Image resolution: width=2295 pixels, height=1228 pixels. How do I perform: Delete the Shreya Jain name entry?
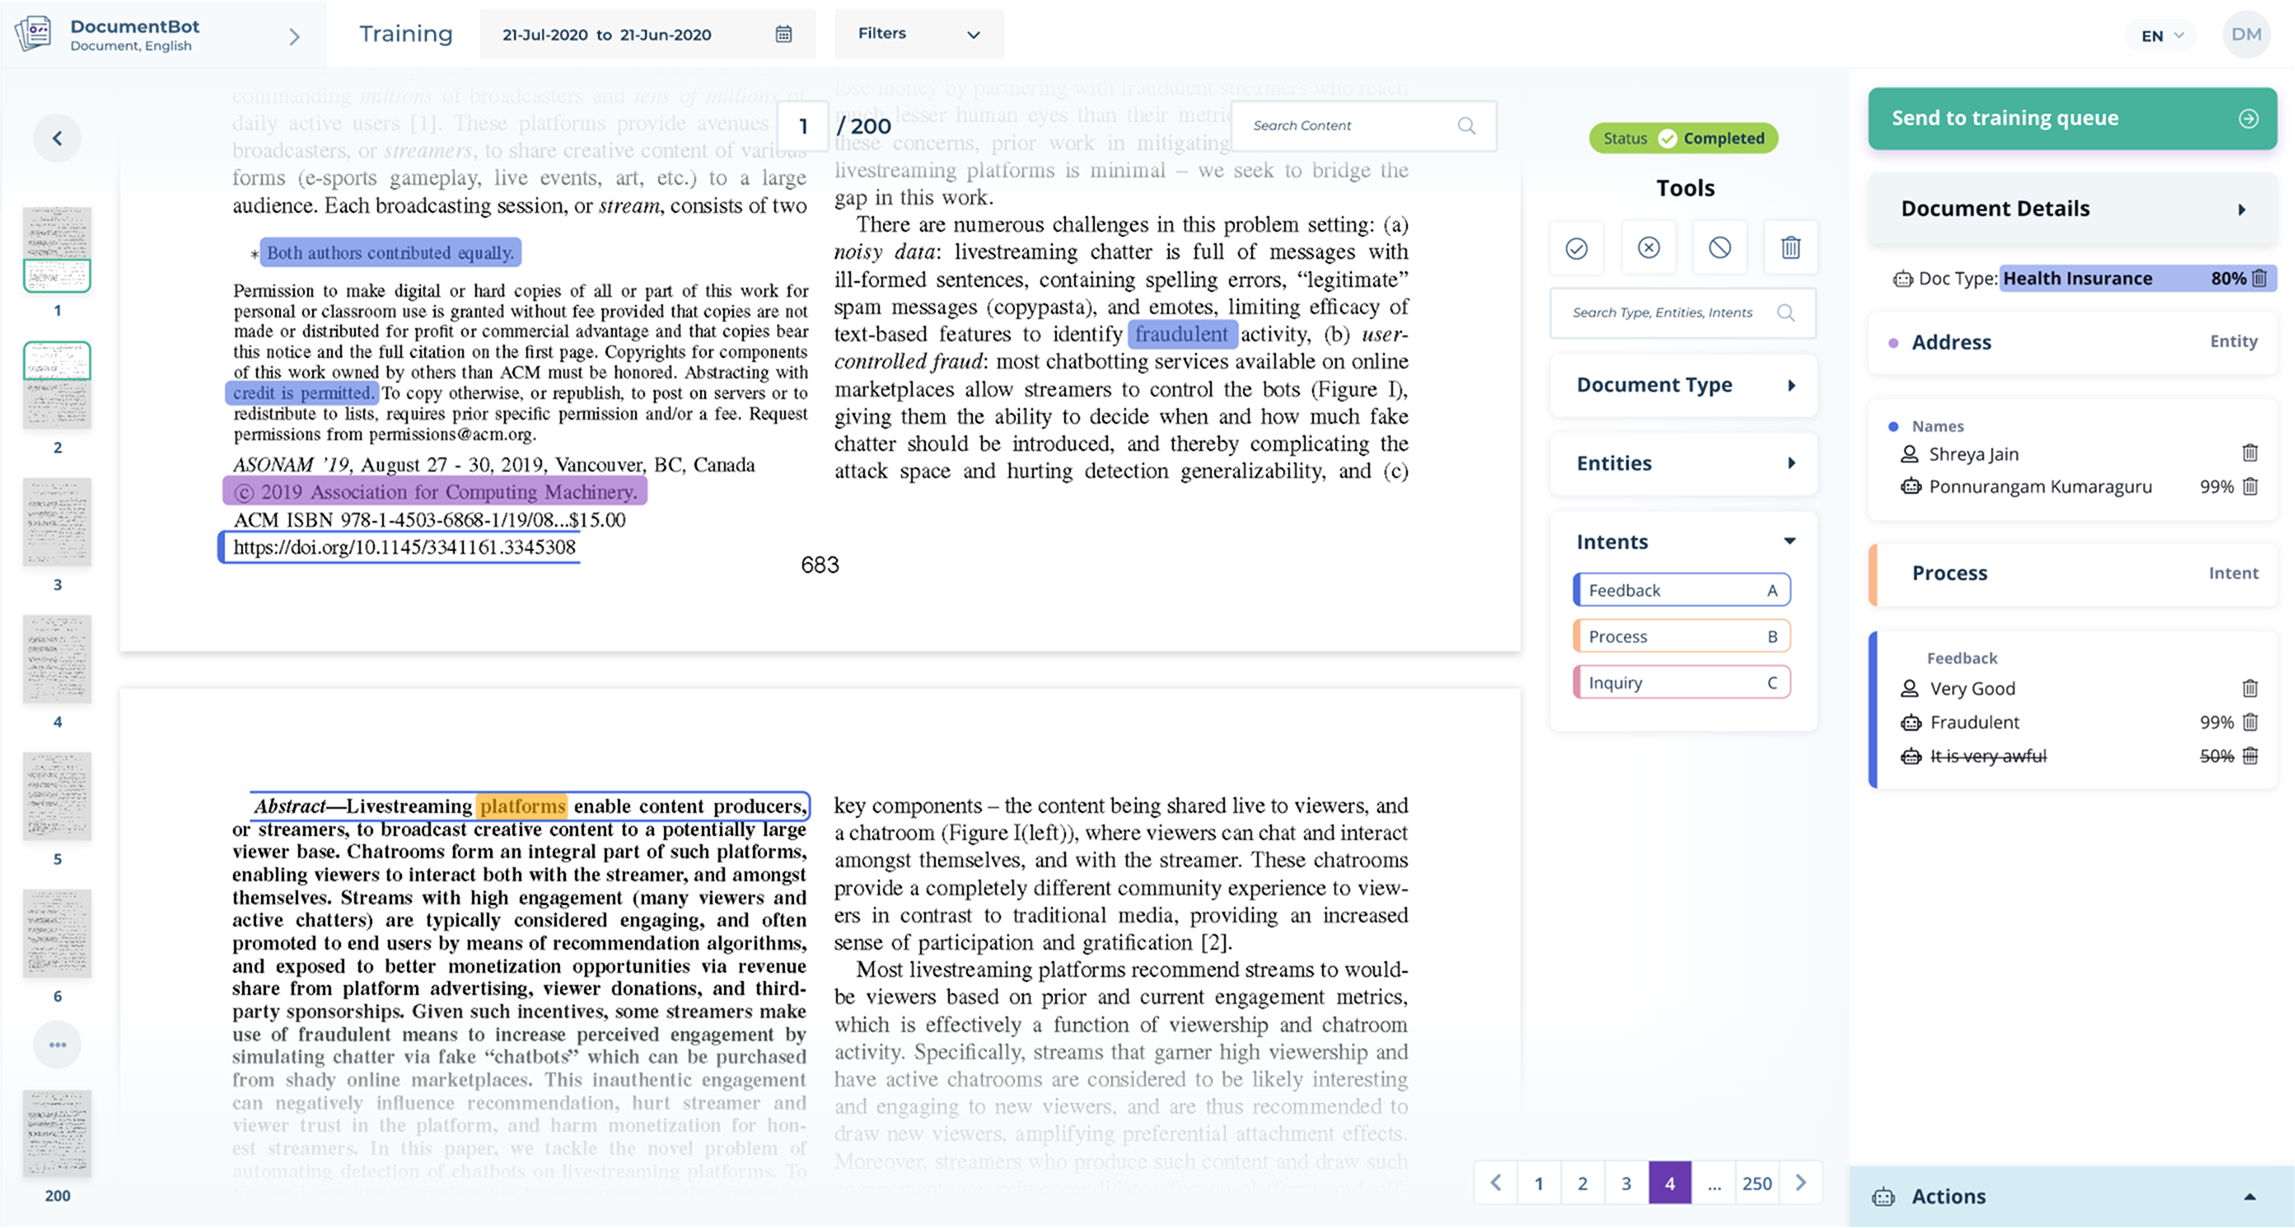click(x=2249, y=453)
